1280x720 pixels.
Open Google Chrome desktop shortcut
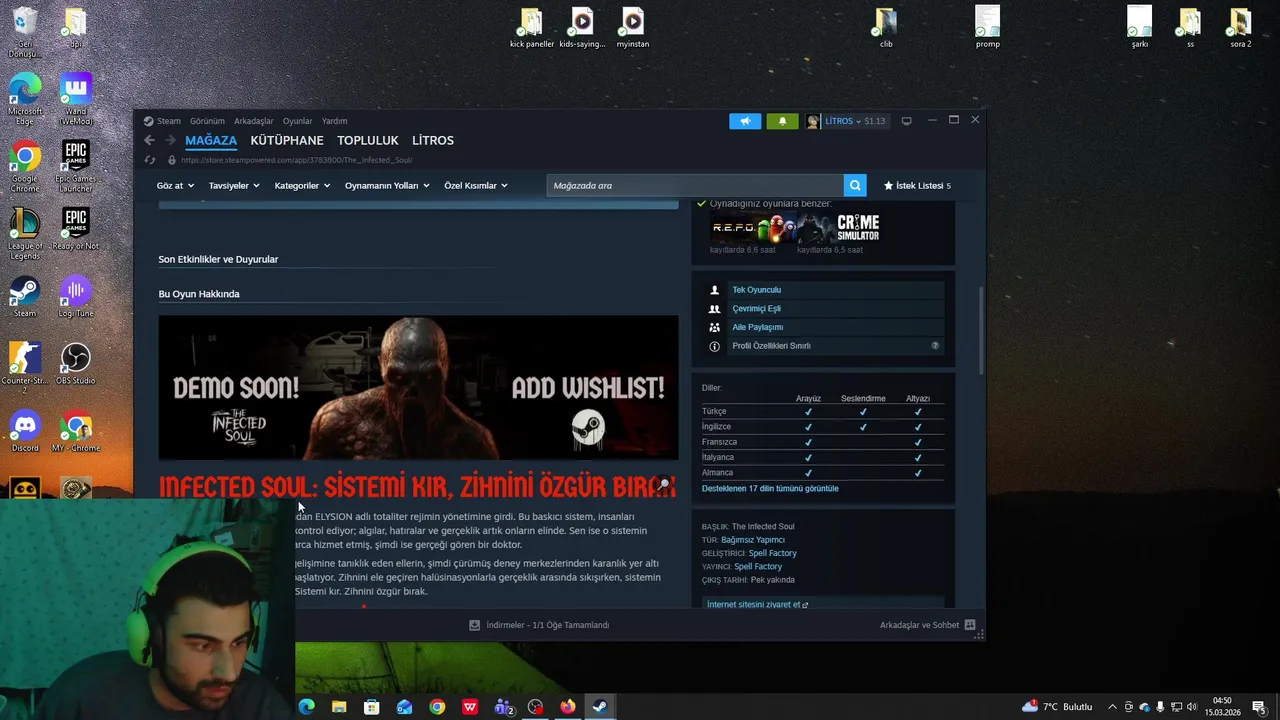tap(25, 167)
